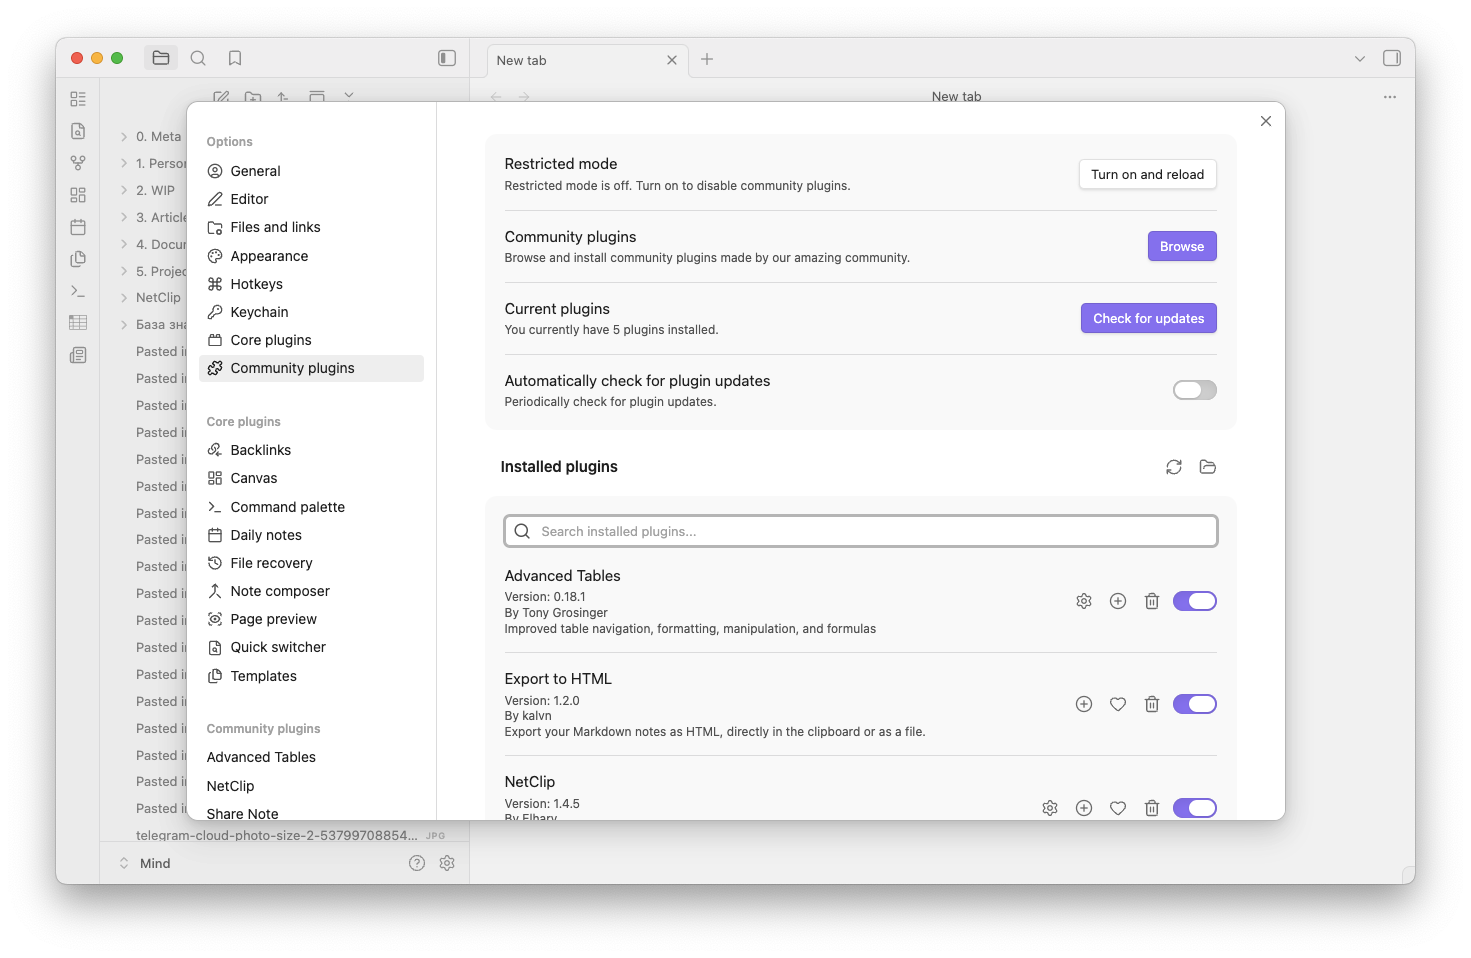Open plugins folder icon
This screenshot has height=958, width=1471.
pyautogui.click(x=1208, y=467)
